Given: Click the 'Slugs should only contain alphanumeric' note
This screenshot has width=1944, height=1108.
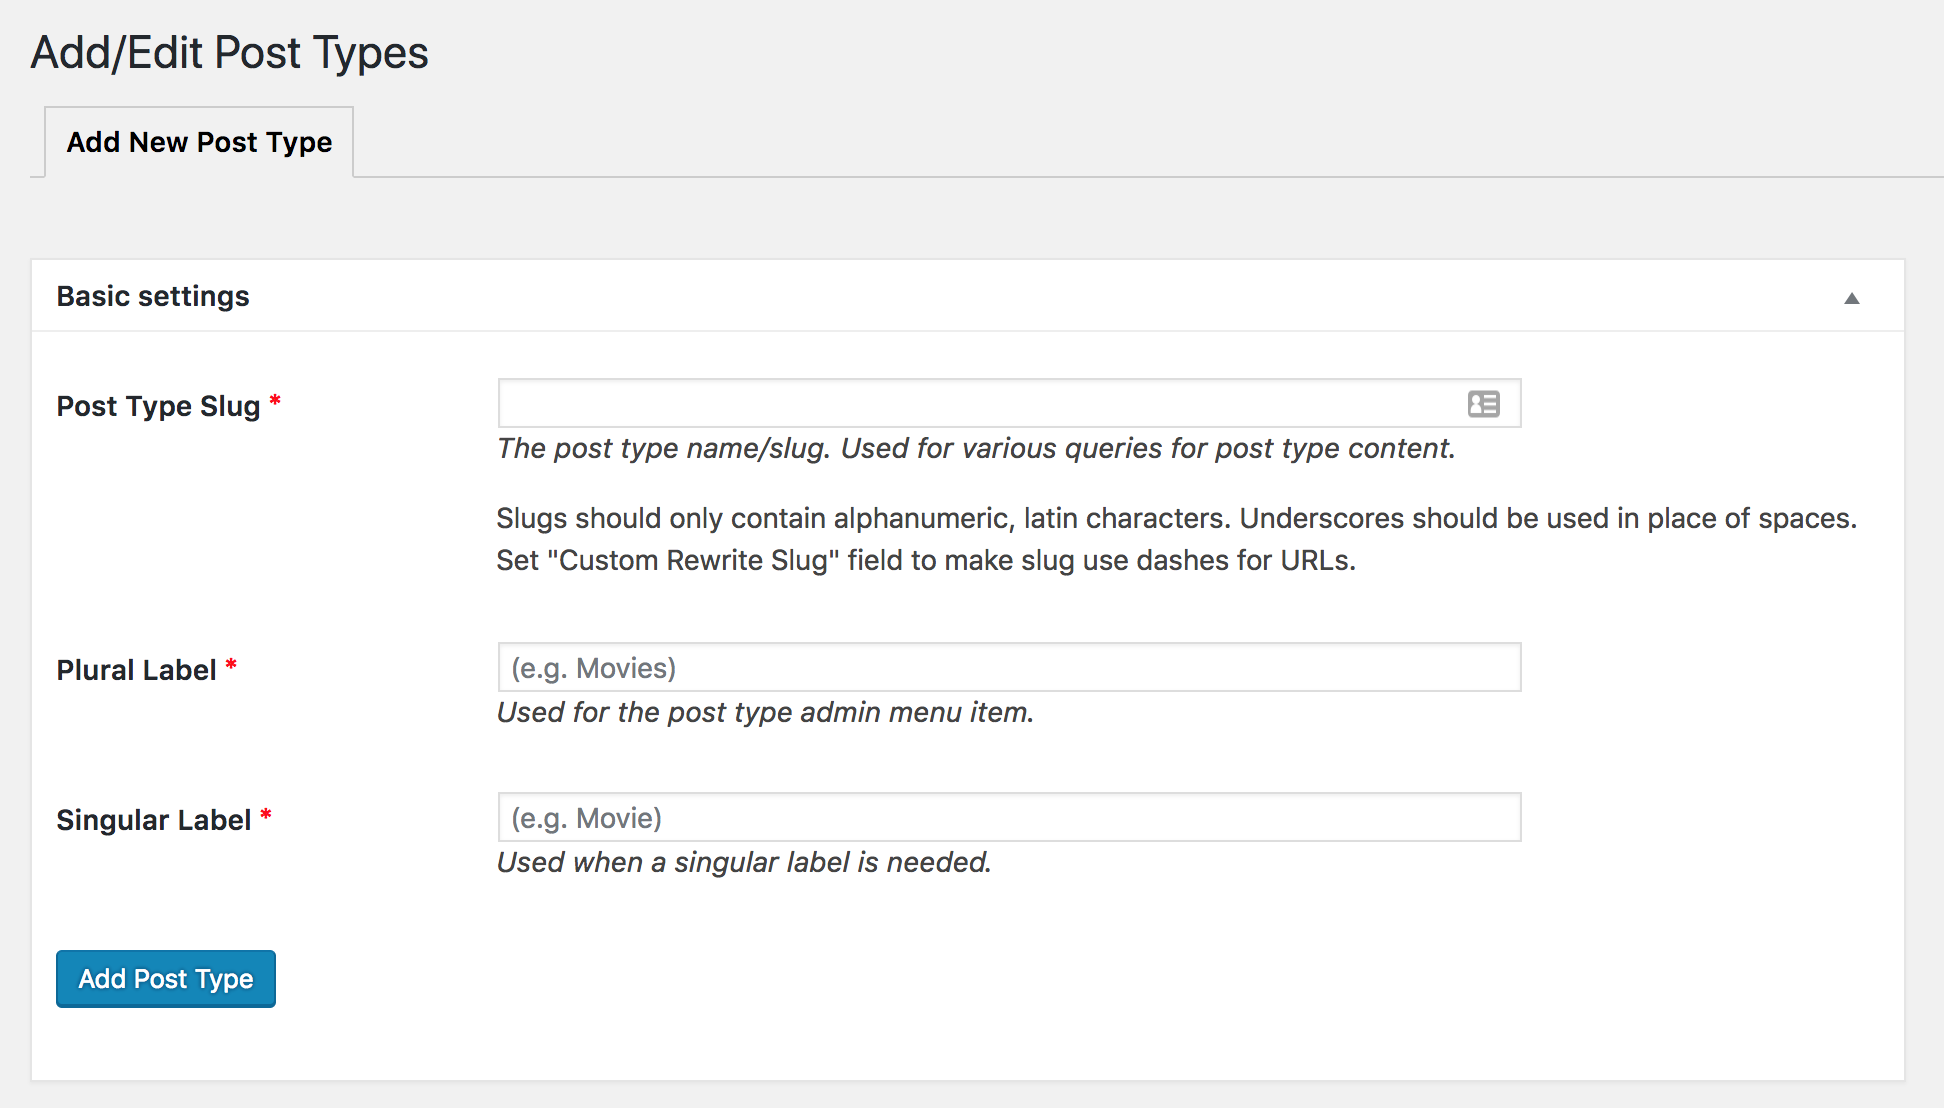Looking at the screenshot, I should pyautogui.click(x=1175, y=519).
